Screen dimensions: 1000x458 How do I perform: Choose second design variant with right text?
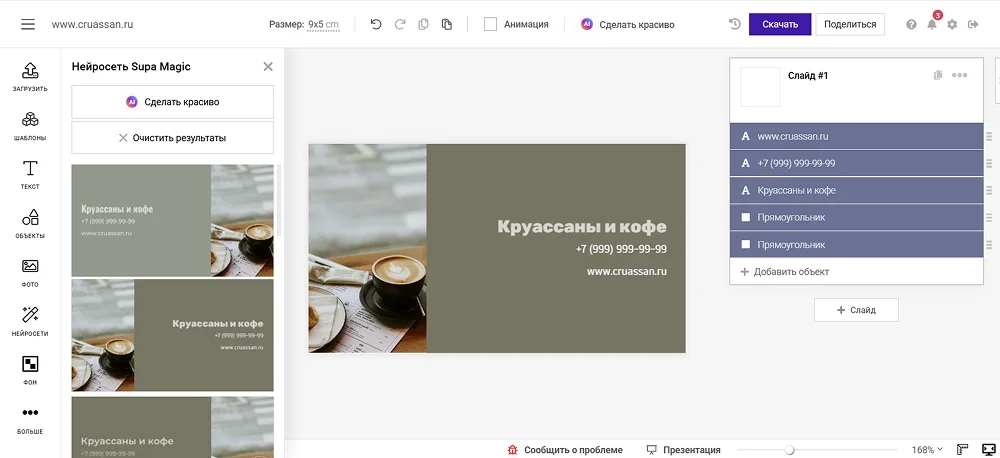tap(172, 335)
